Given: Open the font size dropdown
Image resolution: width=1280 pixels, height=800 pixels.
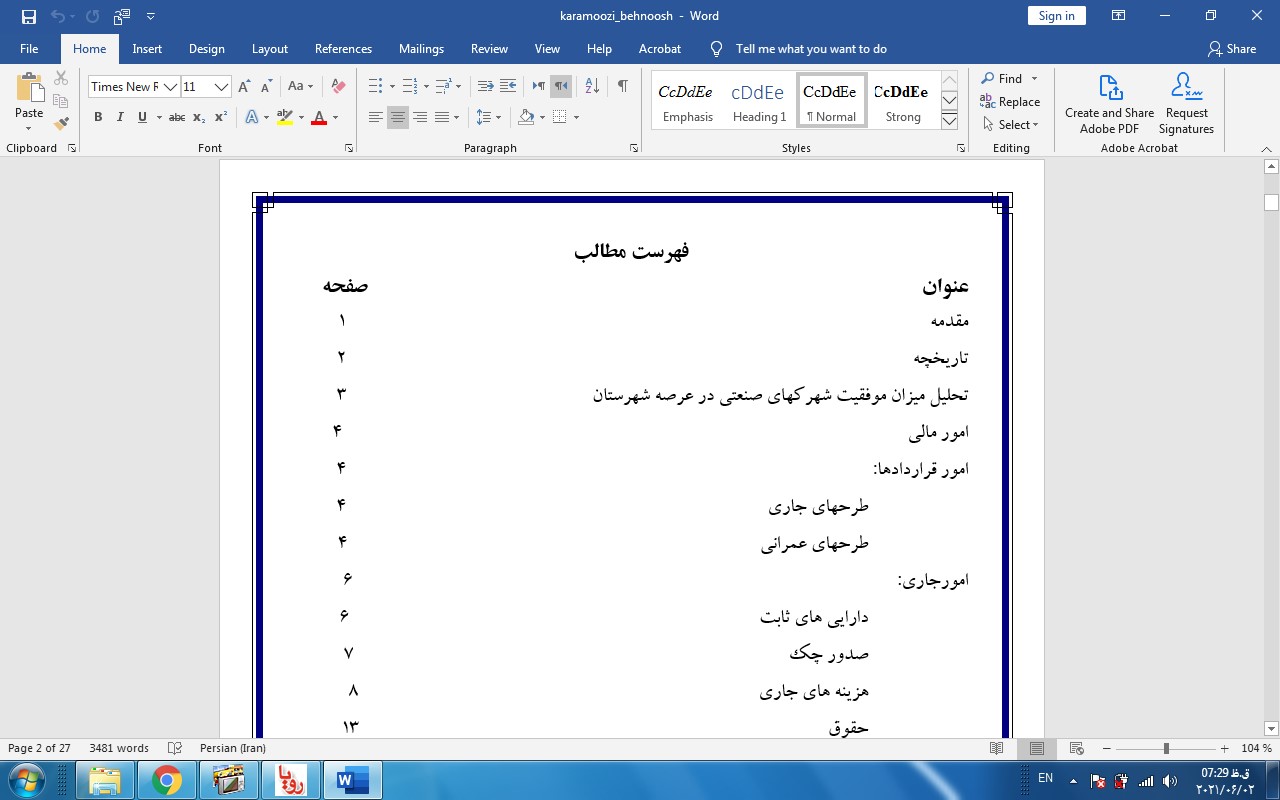Looking at the screenshot, I should (x=221, y=87).
